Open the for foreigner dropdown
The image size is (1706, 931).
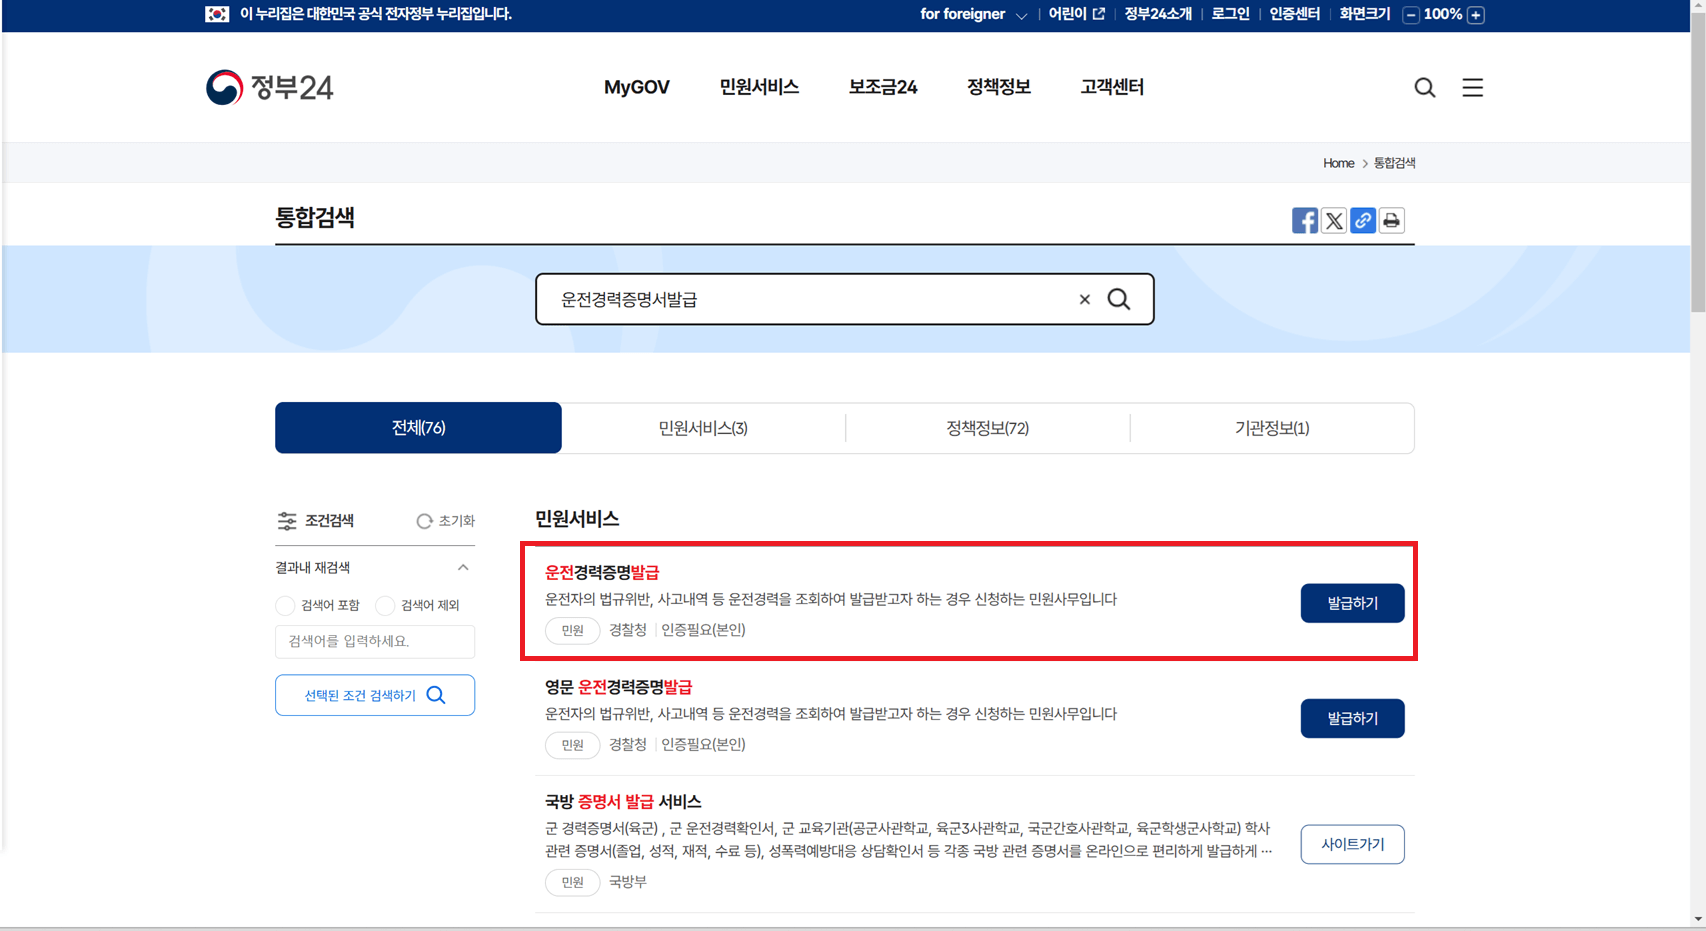(973, 15)
